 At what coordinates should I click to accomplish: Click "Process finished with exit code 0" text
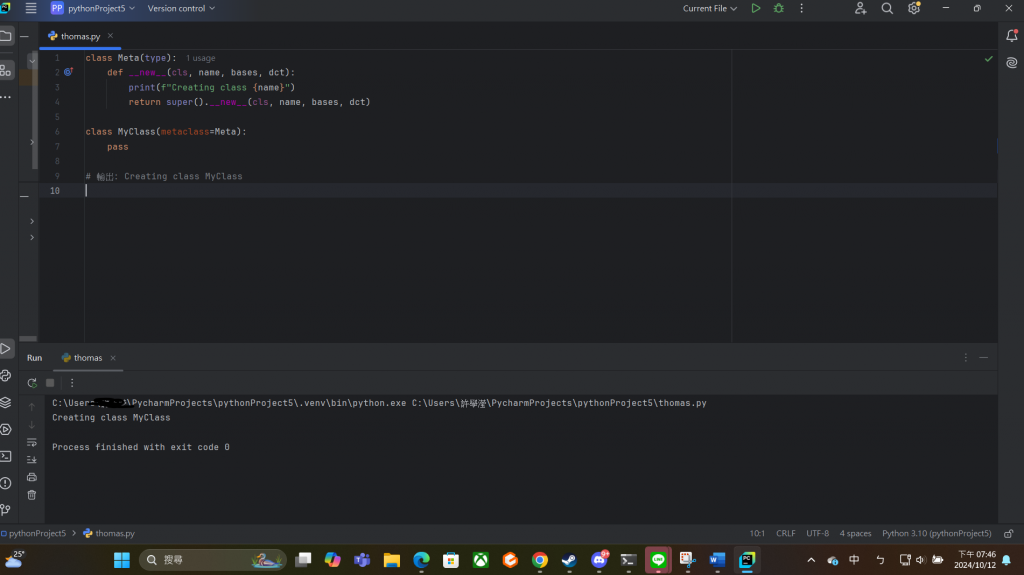click(141, 448)
